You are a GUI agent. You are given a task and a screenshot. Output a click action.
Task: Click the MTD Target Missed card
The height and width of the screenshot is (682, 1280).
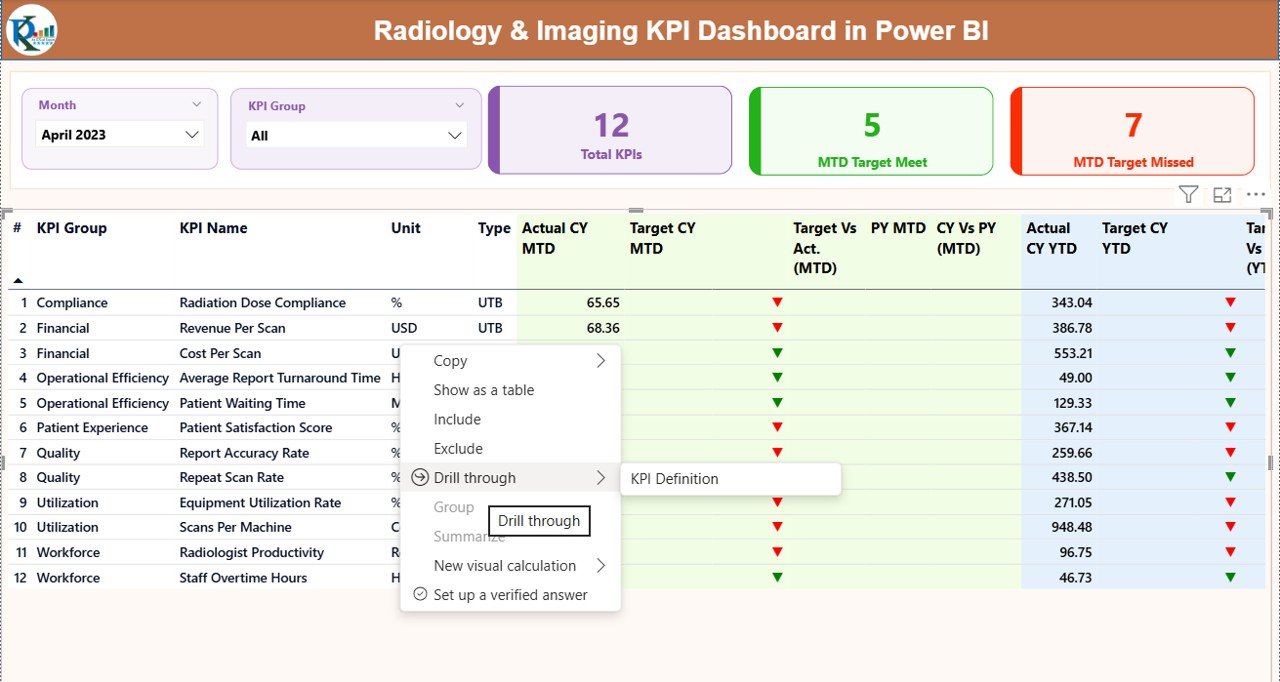tap(1132, 131)
